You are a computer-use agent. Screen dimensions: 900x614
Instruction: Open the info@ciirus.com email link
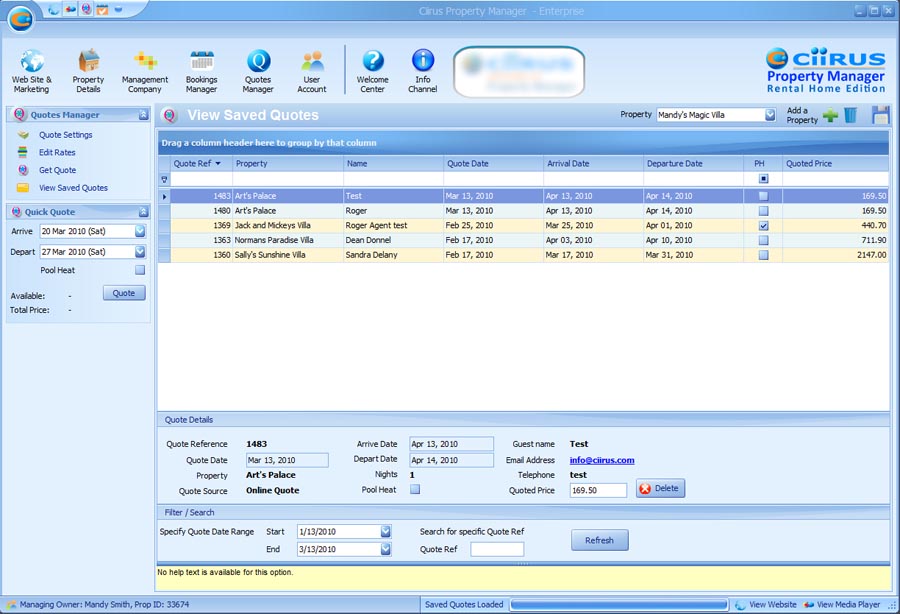point(602,460)
